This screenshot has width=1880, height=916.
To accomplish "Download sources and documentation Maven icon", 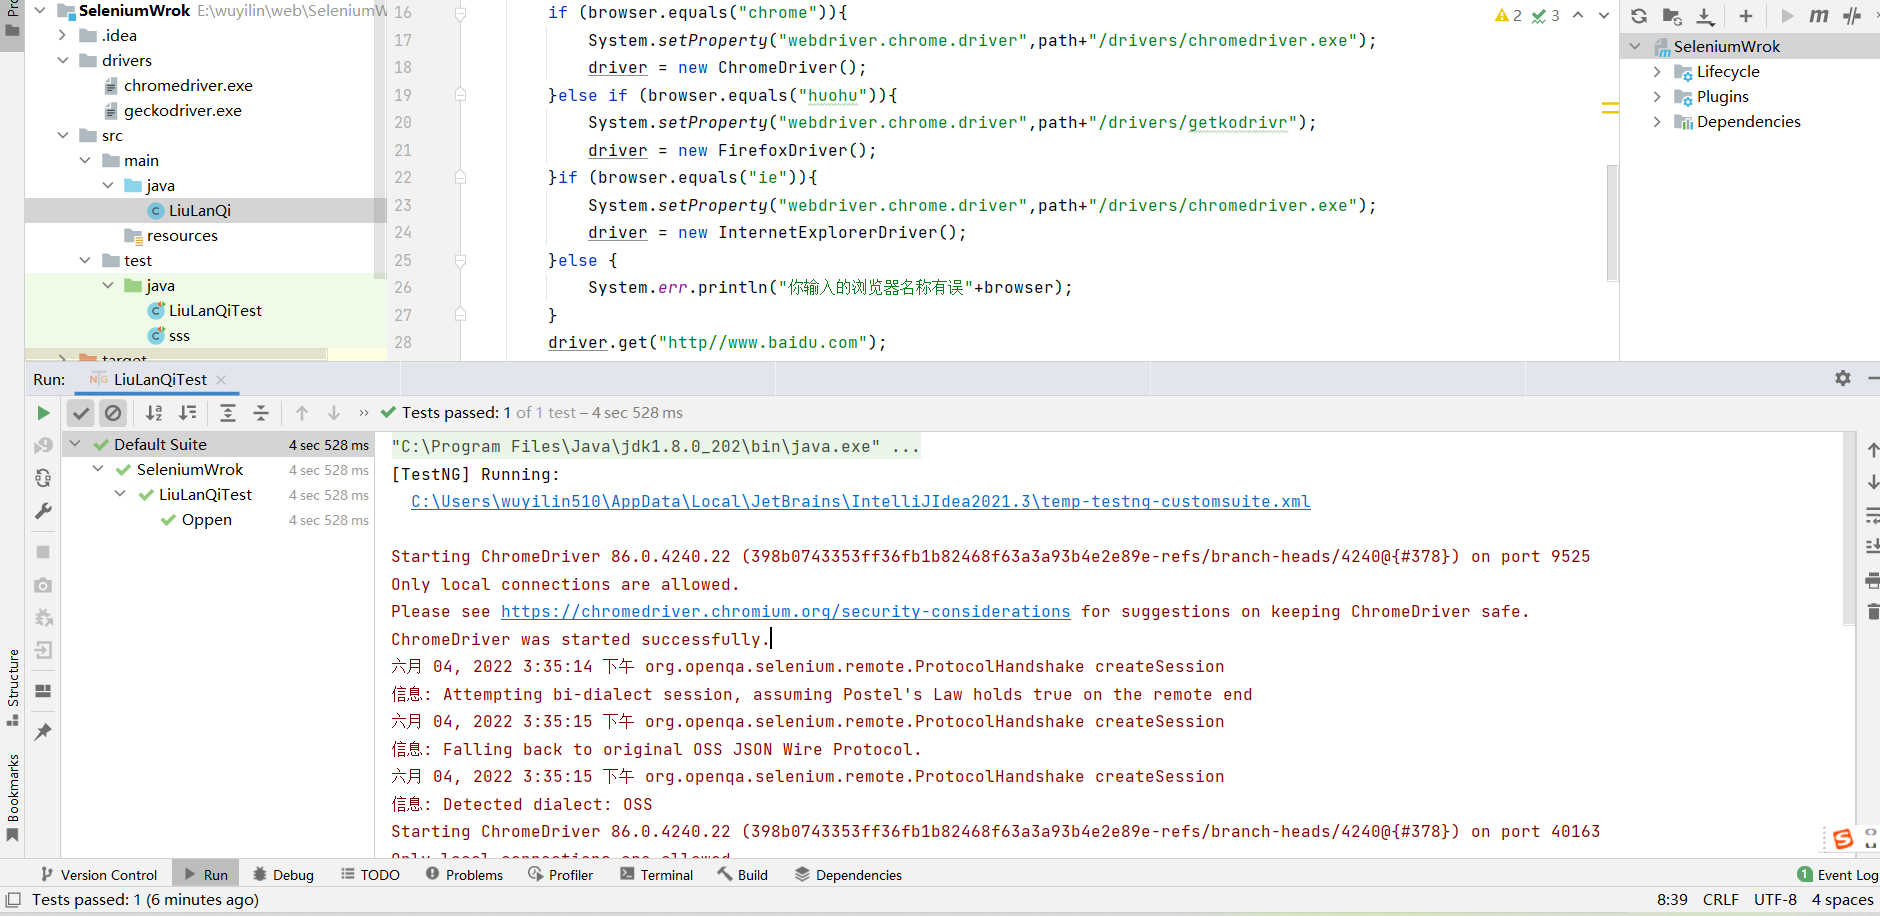I will click(x=1705, y=16).
